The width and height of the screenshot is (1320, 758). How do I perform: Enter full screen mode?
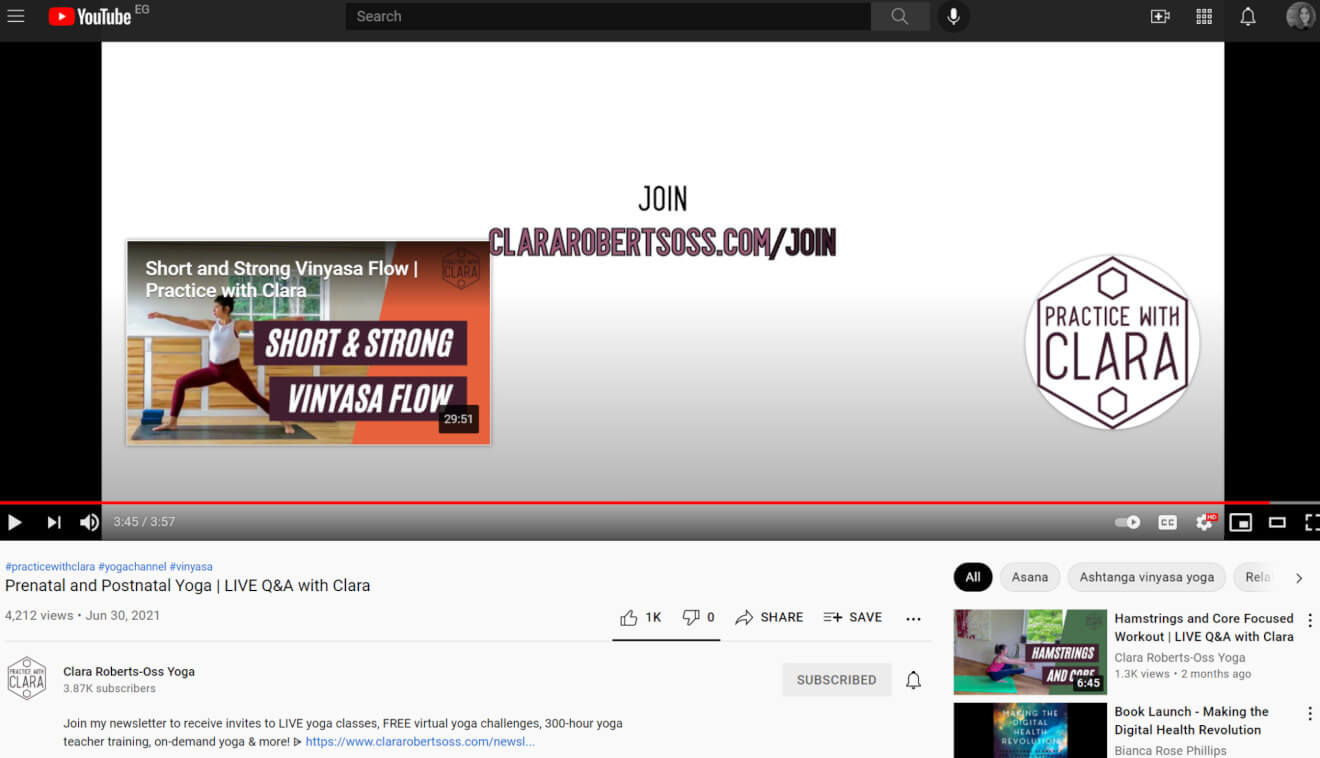[x=1311, y=522]
